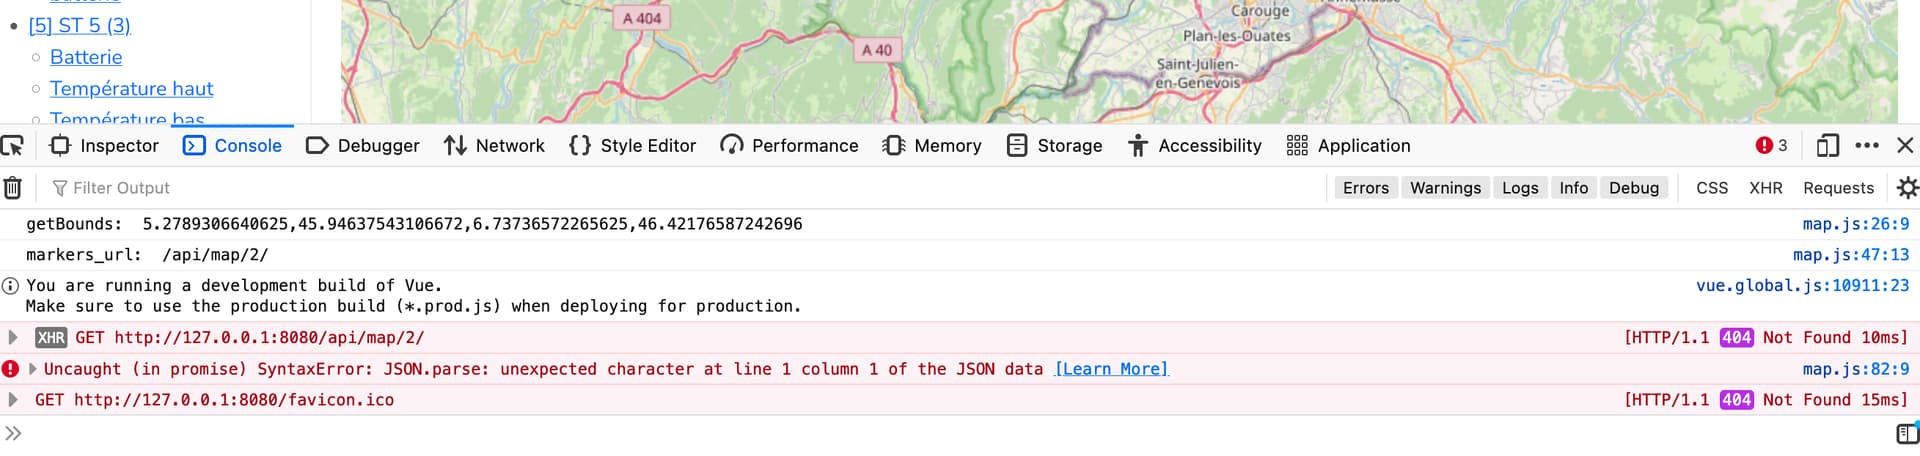The height and width of the screenshot is (456, 1920).
Task: Expand the XHR GET api/map request
Action: (13, 338)
